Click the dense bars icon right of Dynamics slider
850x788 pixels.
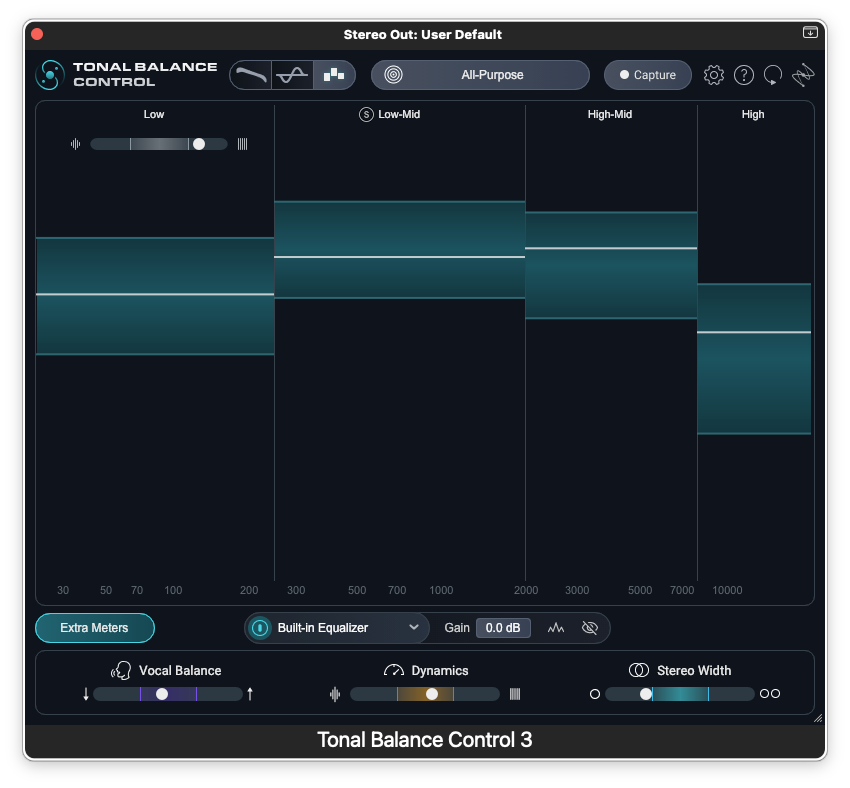515,694
